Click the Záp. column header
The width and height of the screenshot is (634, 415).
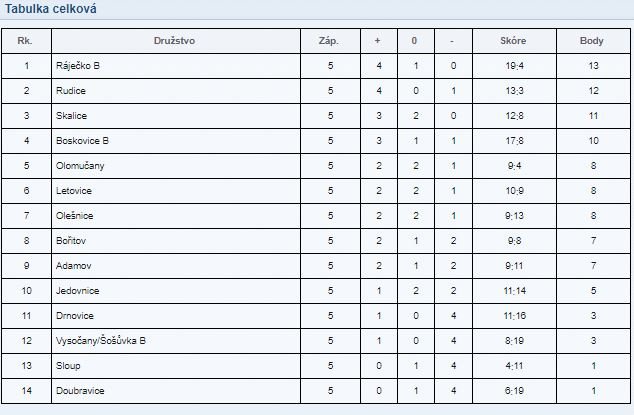tap(329, 41)
